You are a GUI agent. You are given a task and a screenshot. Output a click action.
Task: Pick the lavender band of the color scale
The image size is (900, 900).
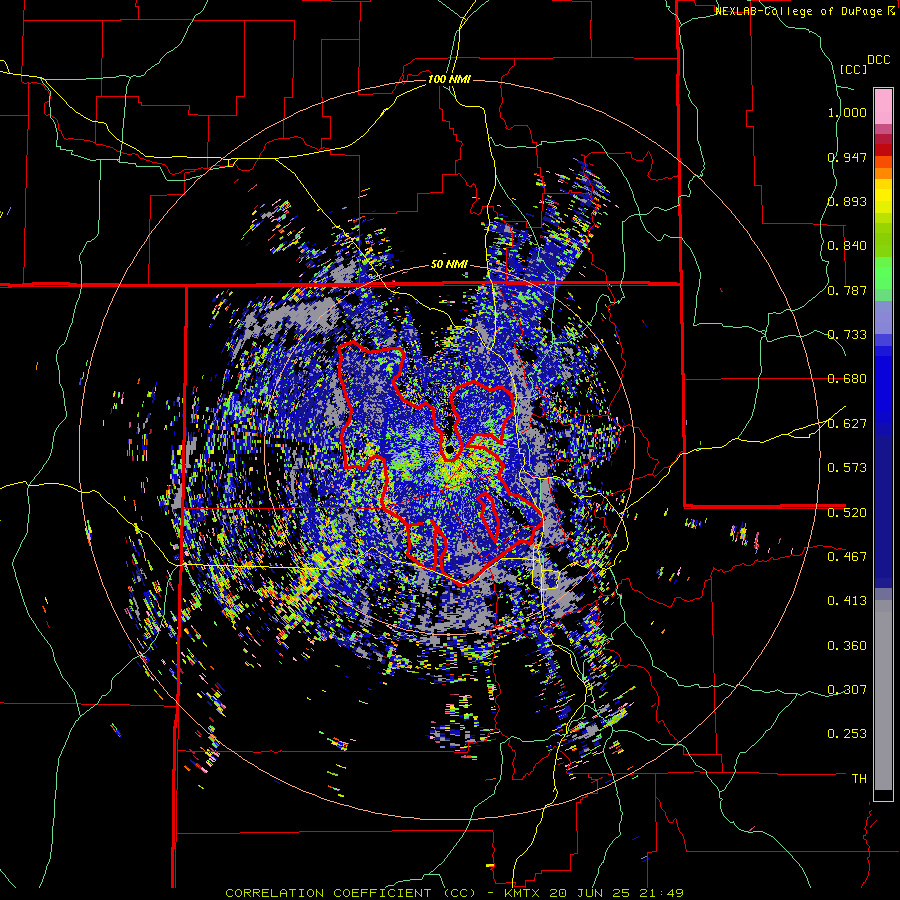[x=883, y=317]
